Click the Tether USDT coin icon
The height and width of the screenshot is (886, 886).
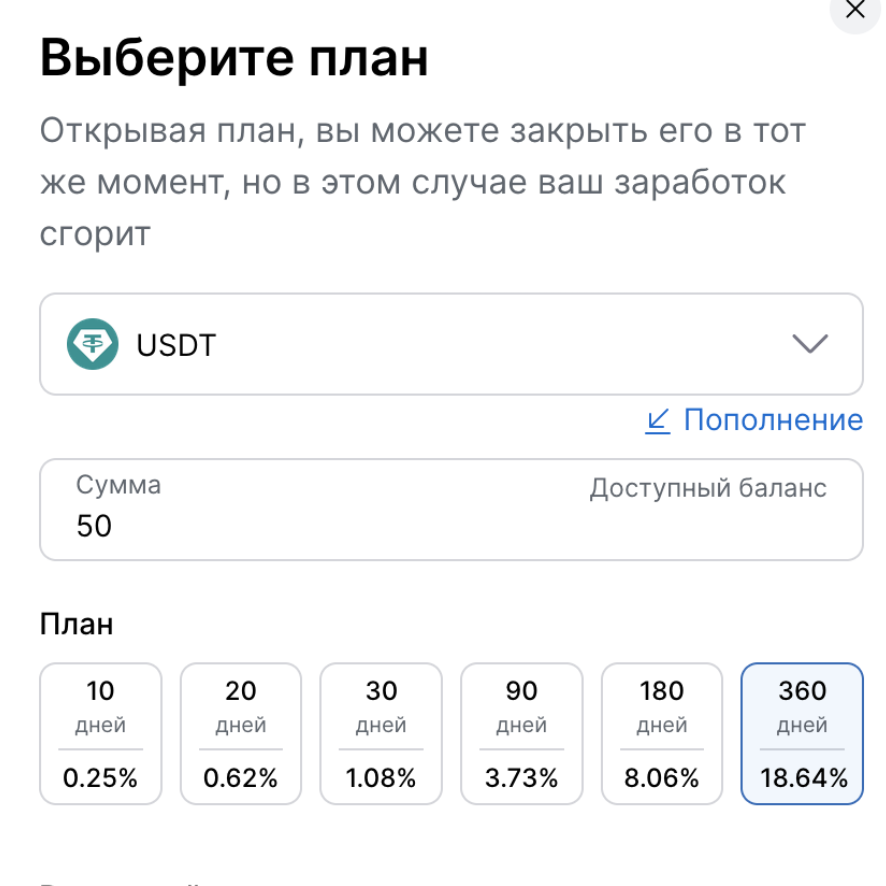(92, 344)
